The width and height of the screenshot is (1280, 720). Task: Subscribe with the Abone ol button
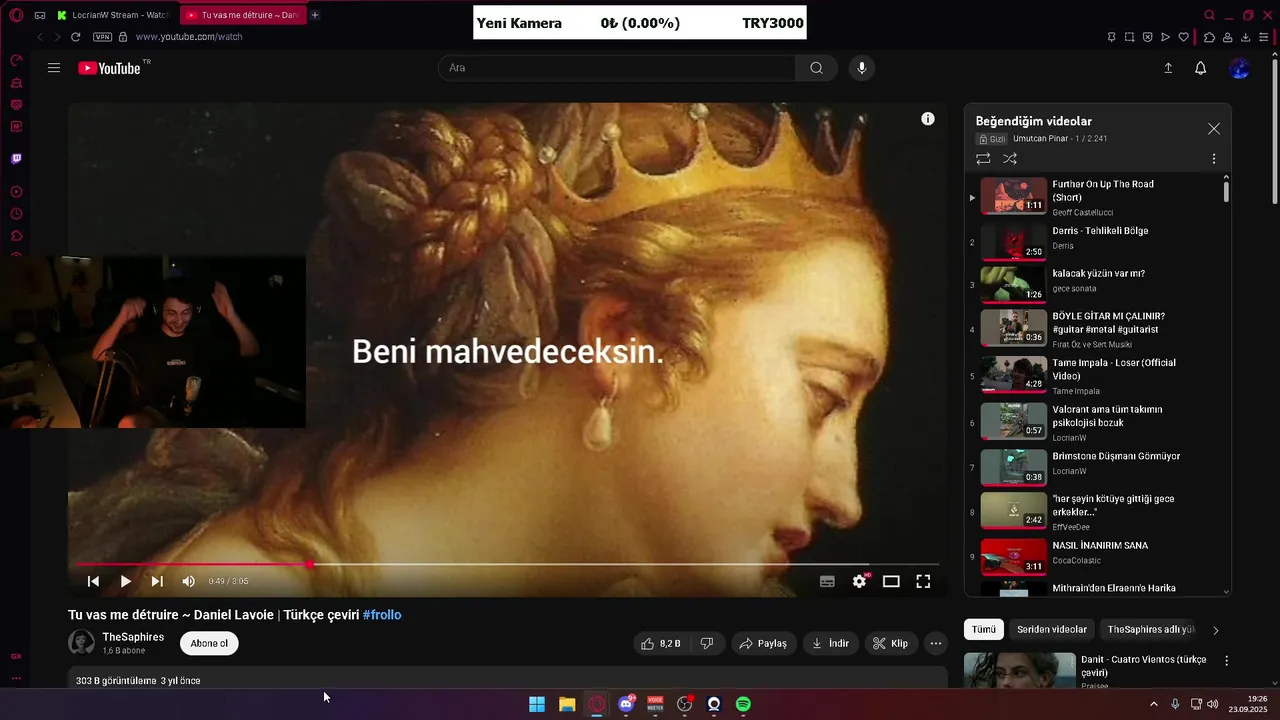pos(209,643)
